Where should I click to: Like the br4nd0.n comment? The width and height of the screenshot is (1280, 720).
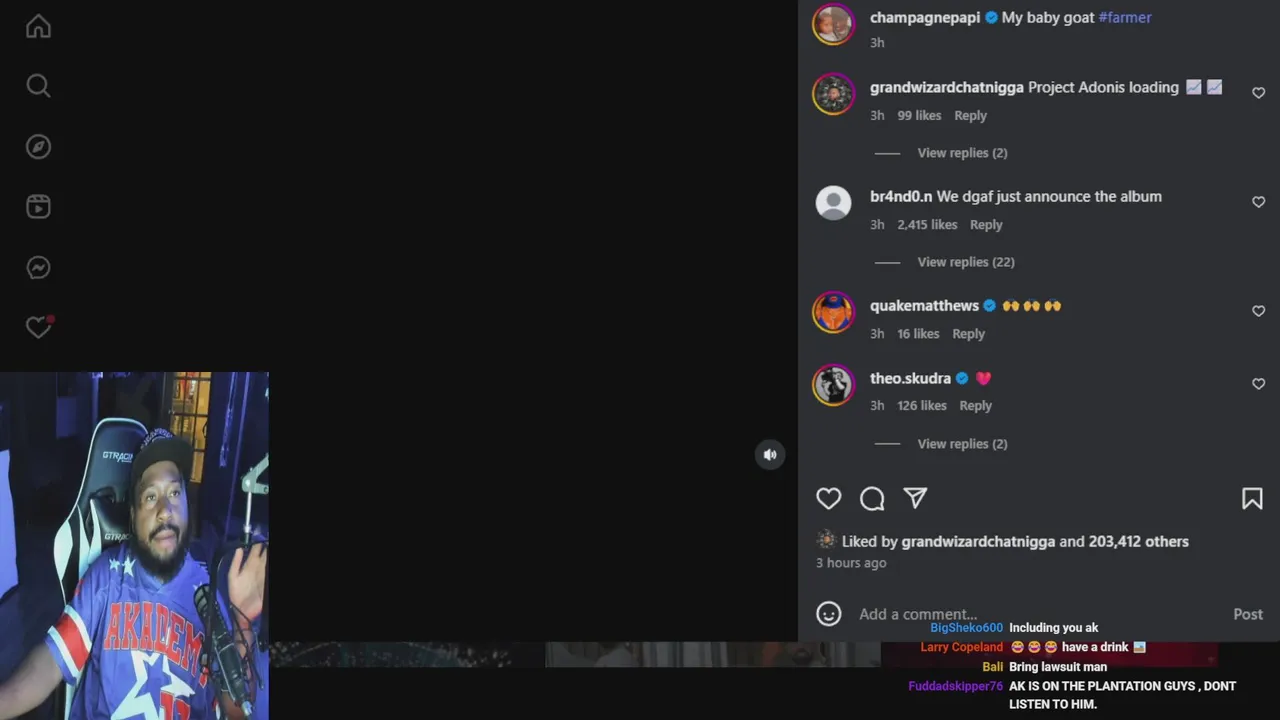click(x=1259, y=202)
